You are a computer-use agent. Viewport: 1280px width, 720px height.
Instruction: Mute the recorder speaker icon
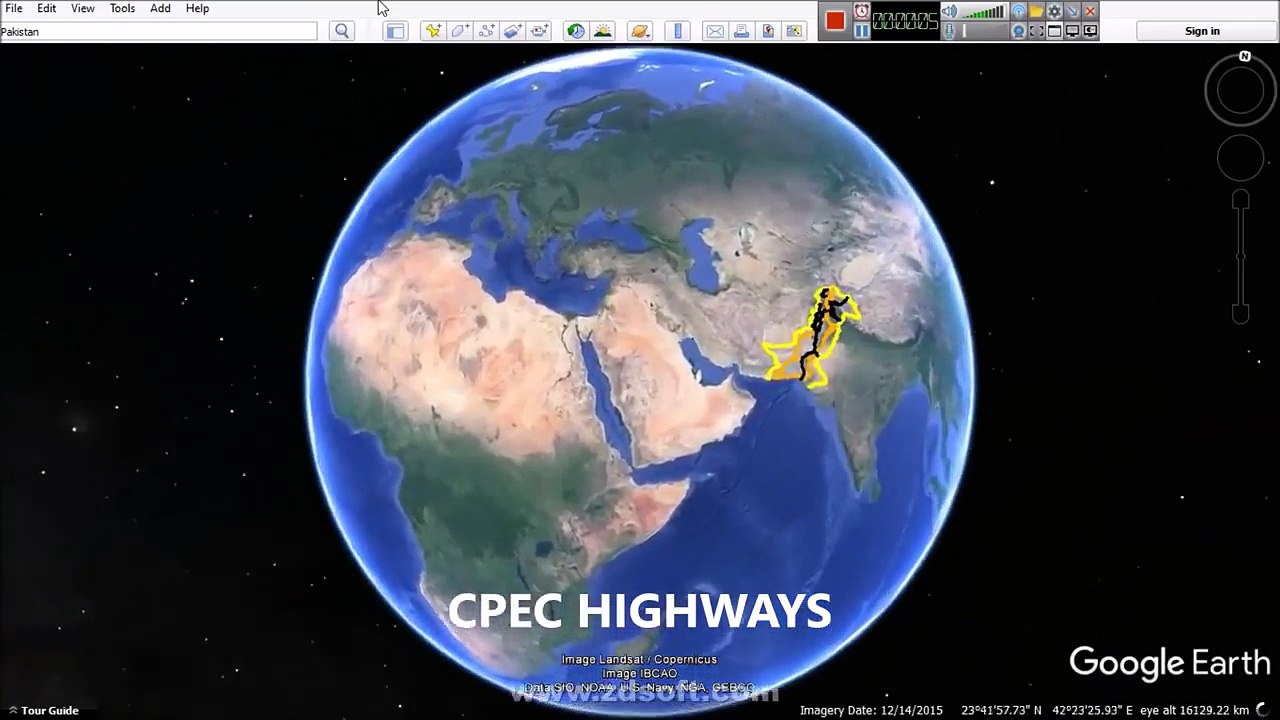(x=949, y=11)
